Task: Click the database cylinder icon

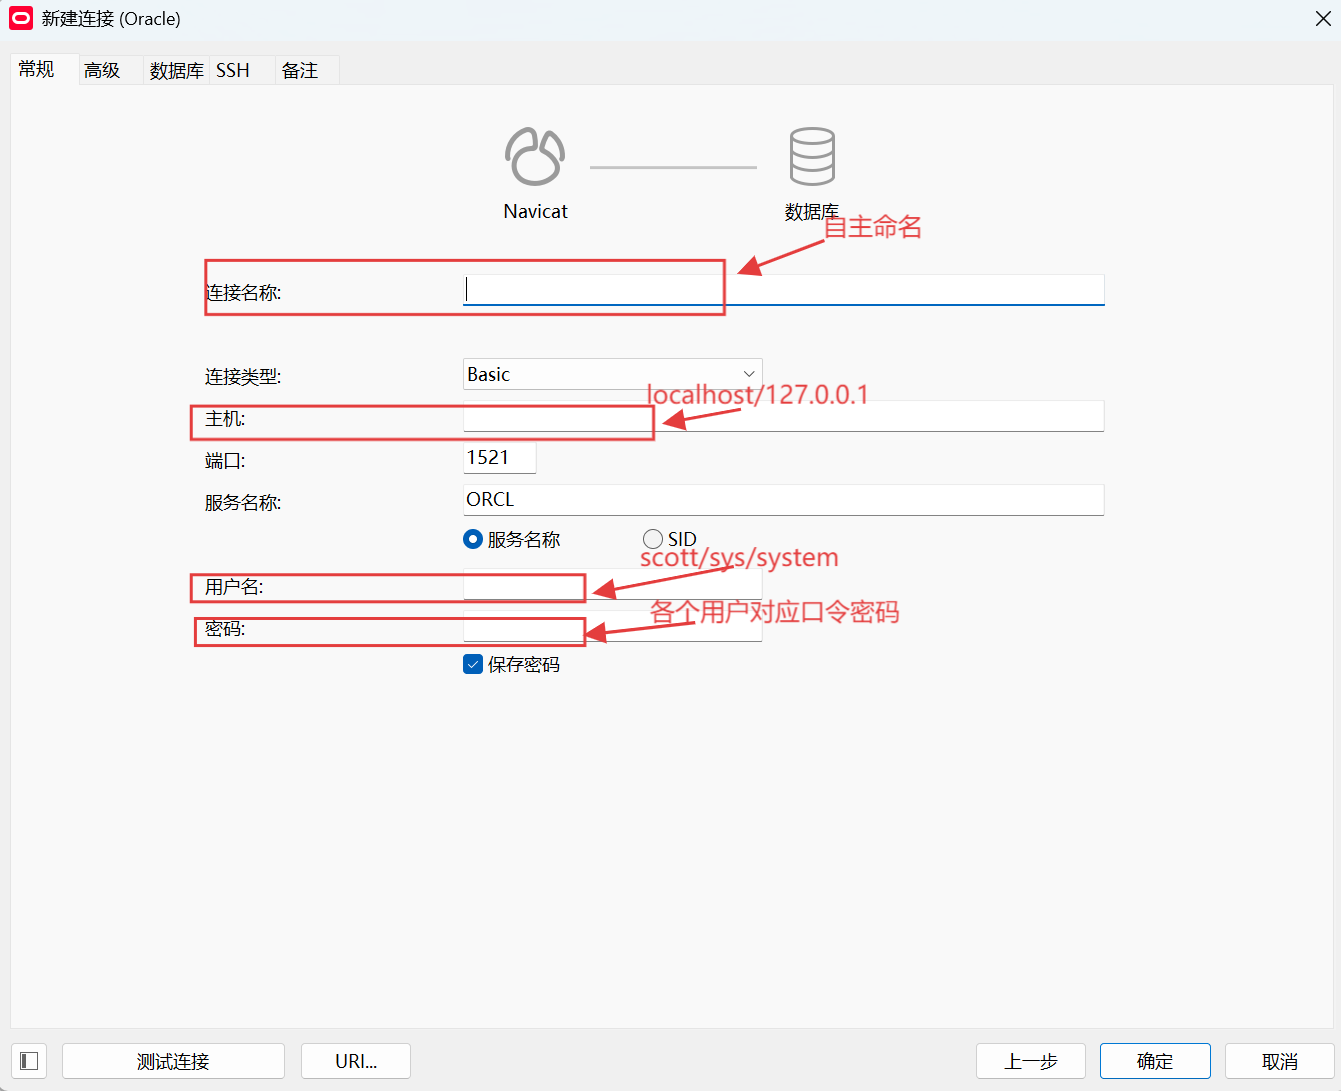Action: point(812,156)
